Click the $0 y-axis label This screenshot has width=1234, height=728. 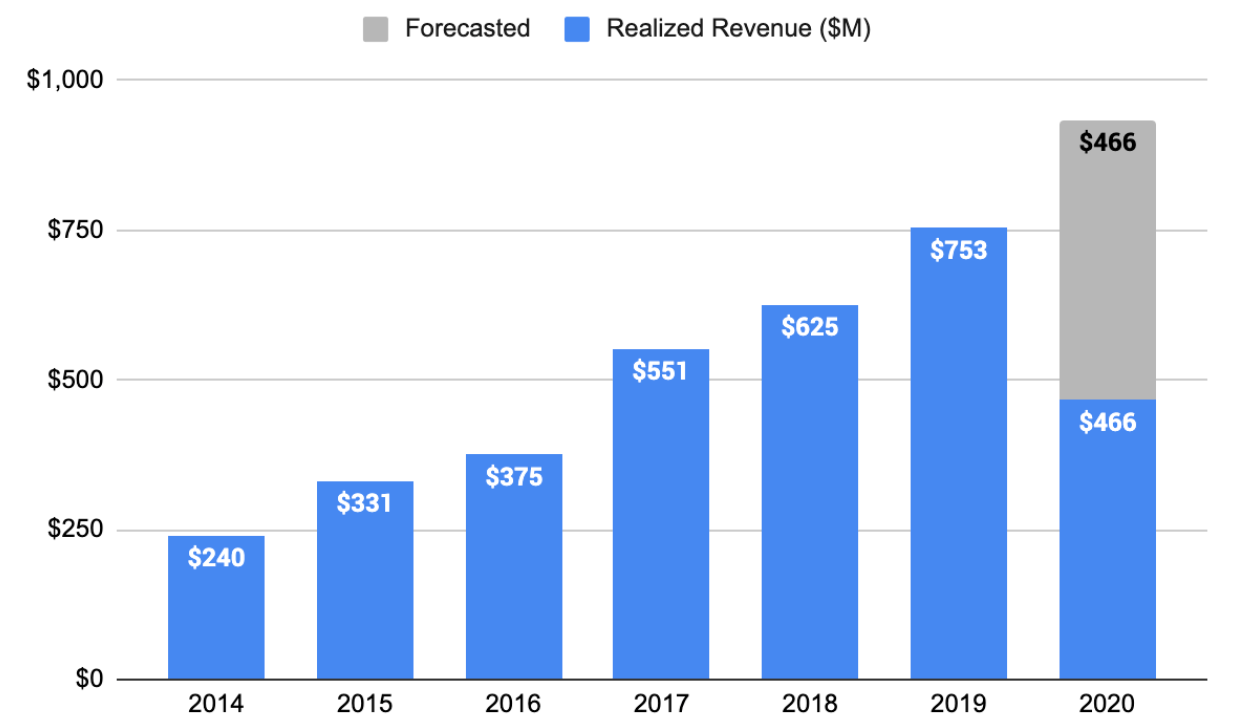coord(89,680)
